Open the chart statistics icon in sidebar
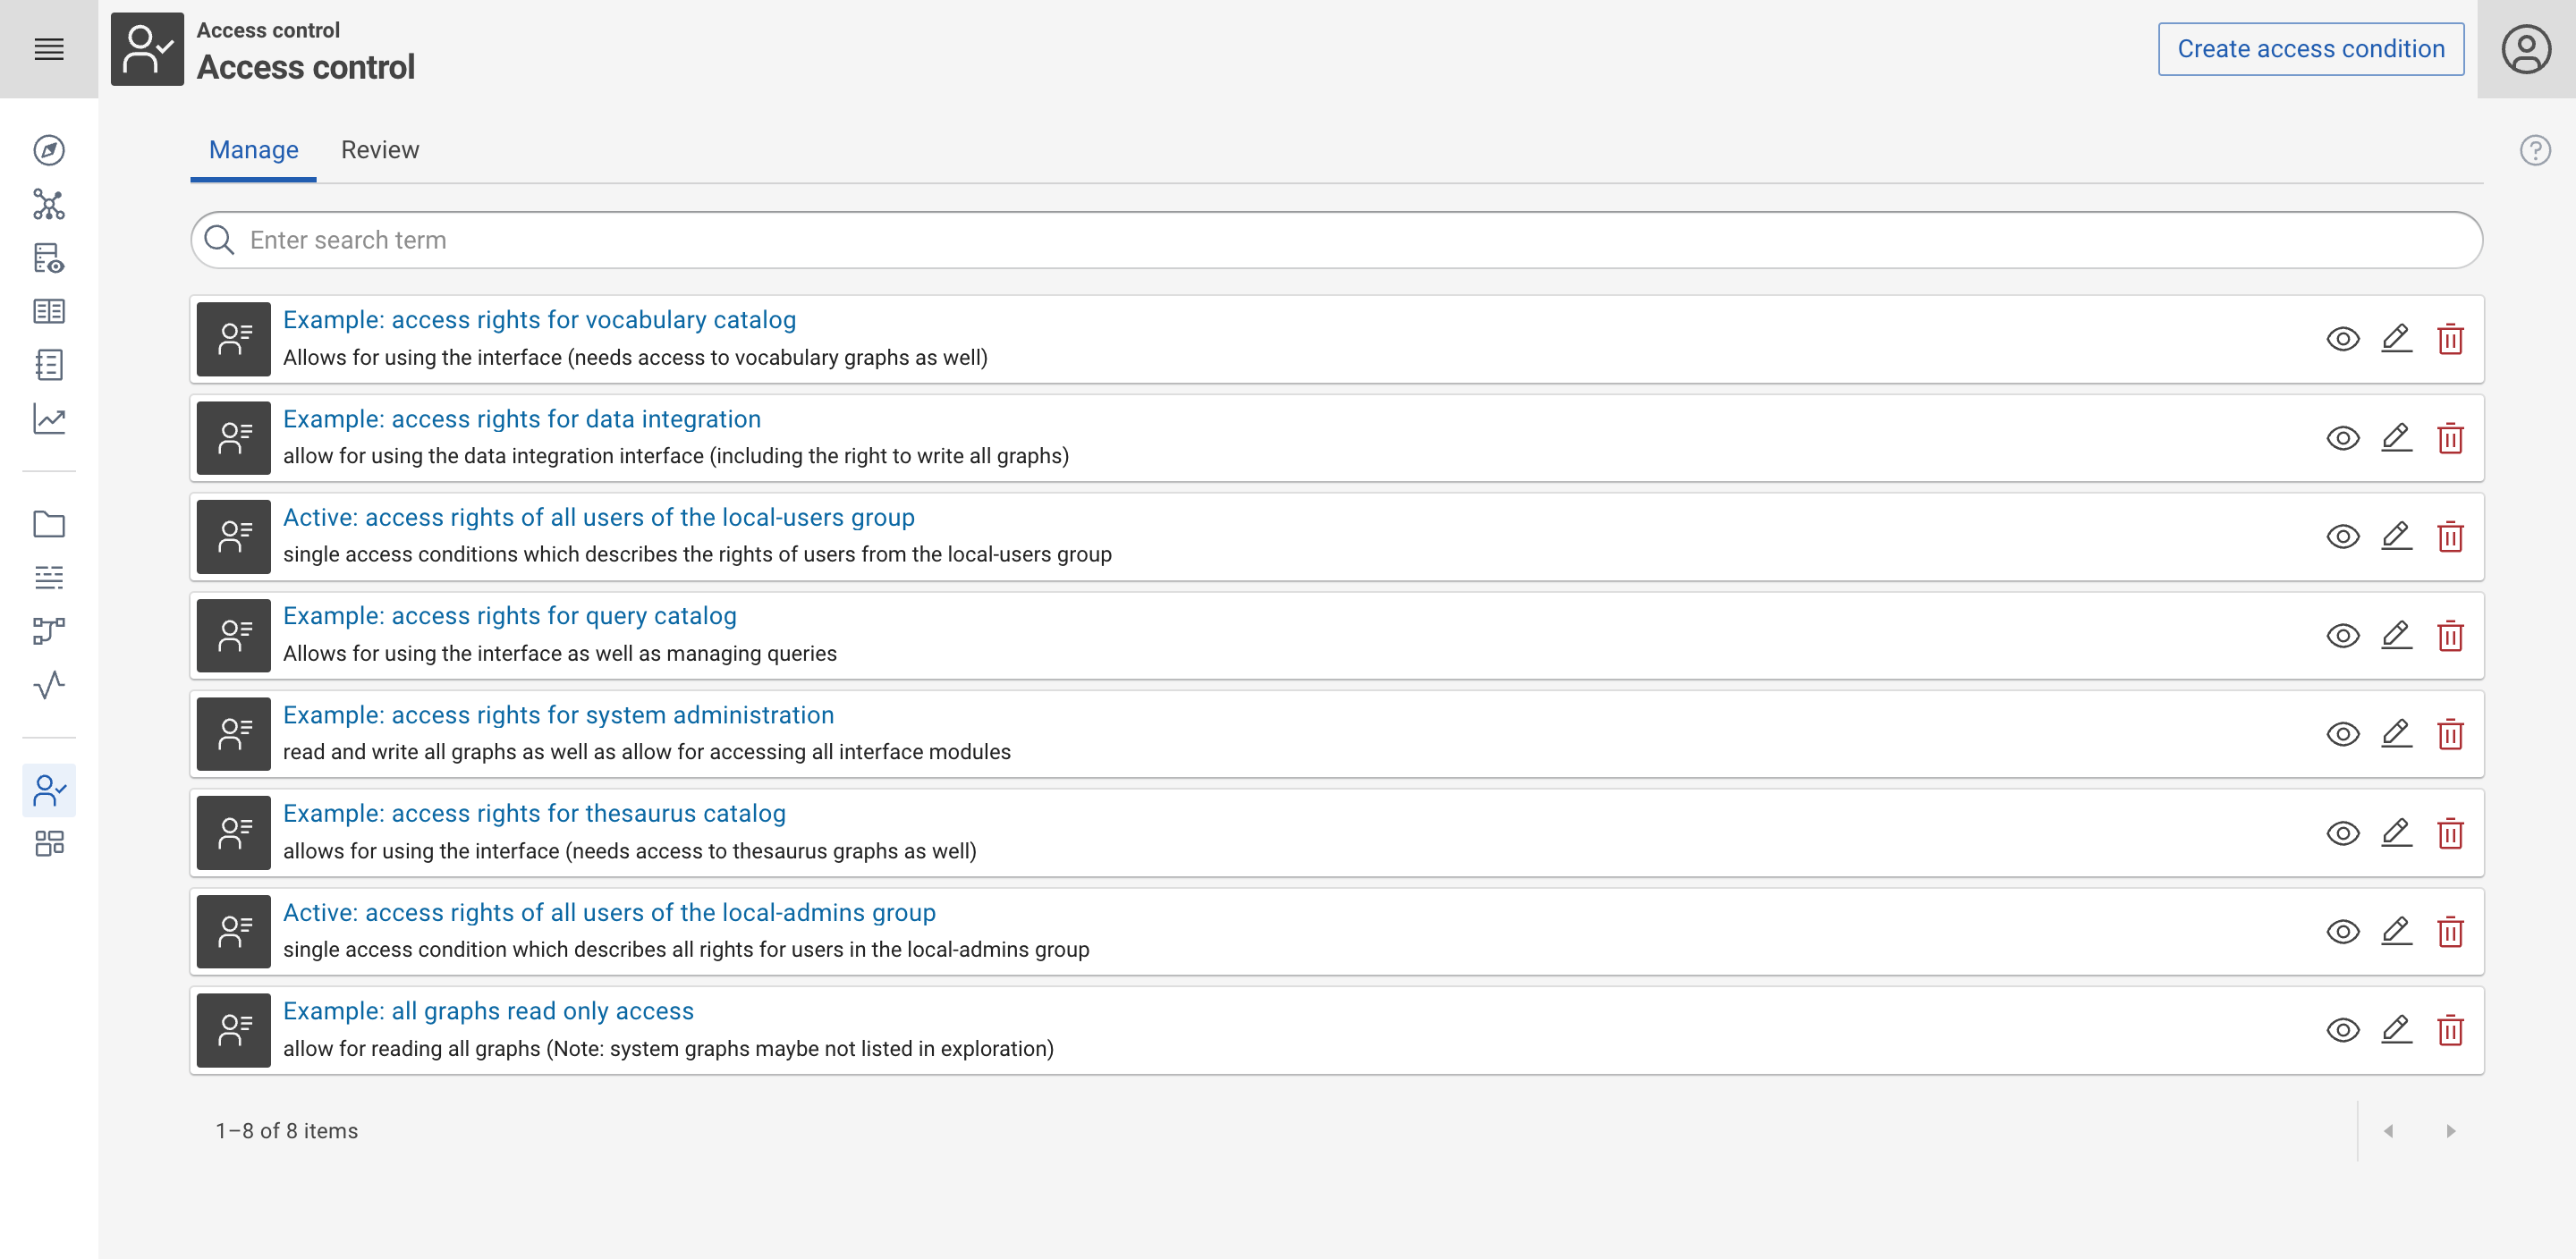This screenshot has width=2576, height=1259. pyautogui.click(x=49, y=419)
